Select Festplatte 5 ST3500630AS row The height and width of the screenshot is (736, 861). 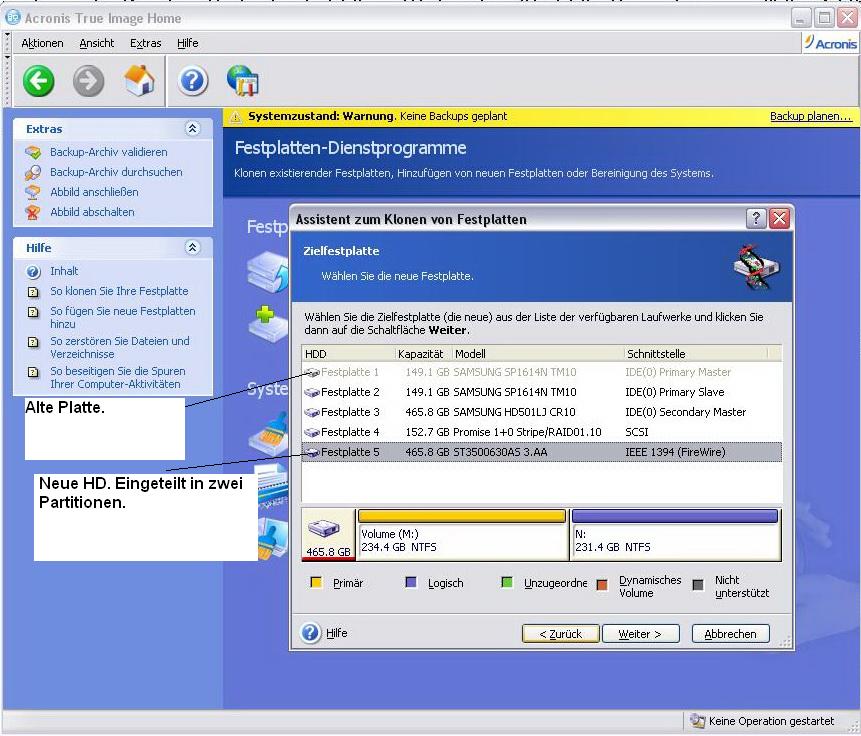541,452
